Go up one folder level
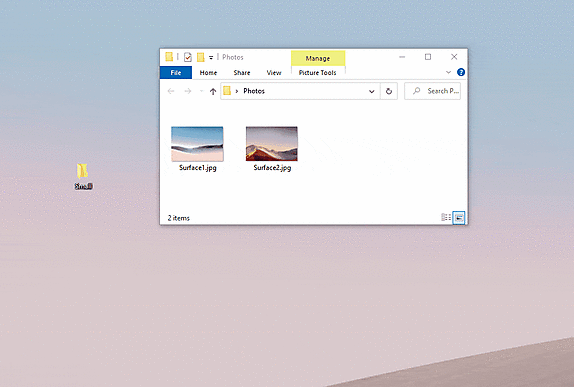 pyautogui.click(x=213, y=91)
